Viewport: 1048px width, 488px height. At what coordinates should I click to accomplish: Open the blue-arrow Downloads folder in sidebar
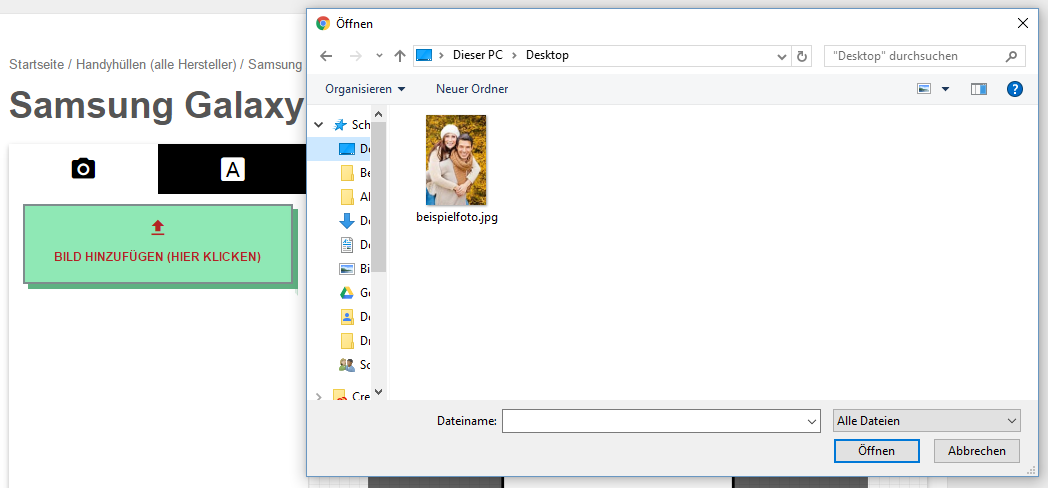pos(354,221)
